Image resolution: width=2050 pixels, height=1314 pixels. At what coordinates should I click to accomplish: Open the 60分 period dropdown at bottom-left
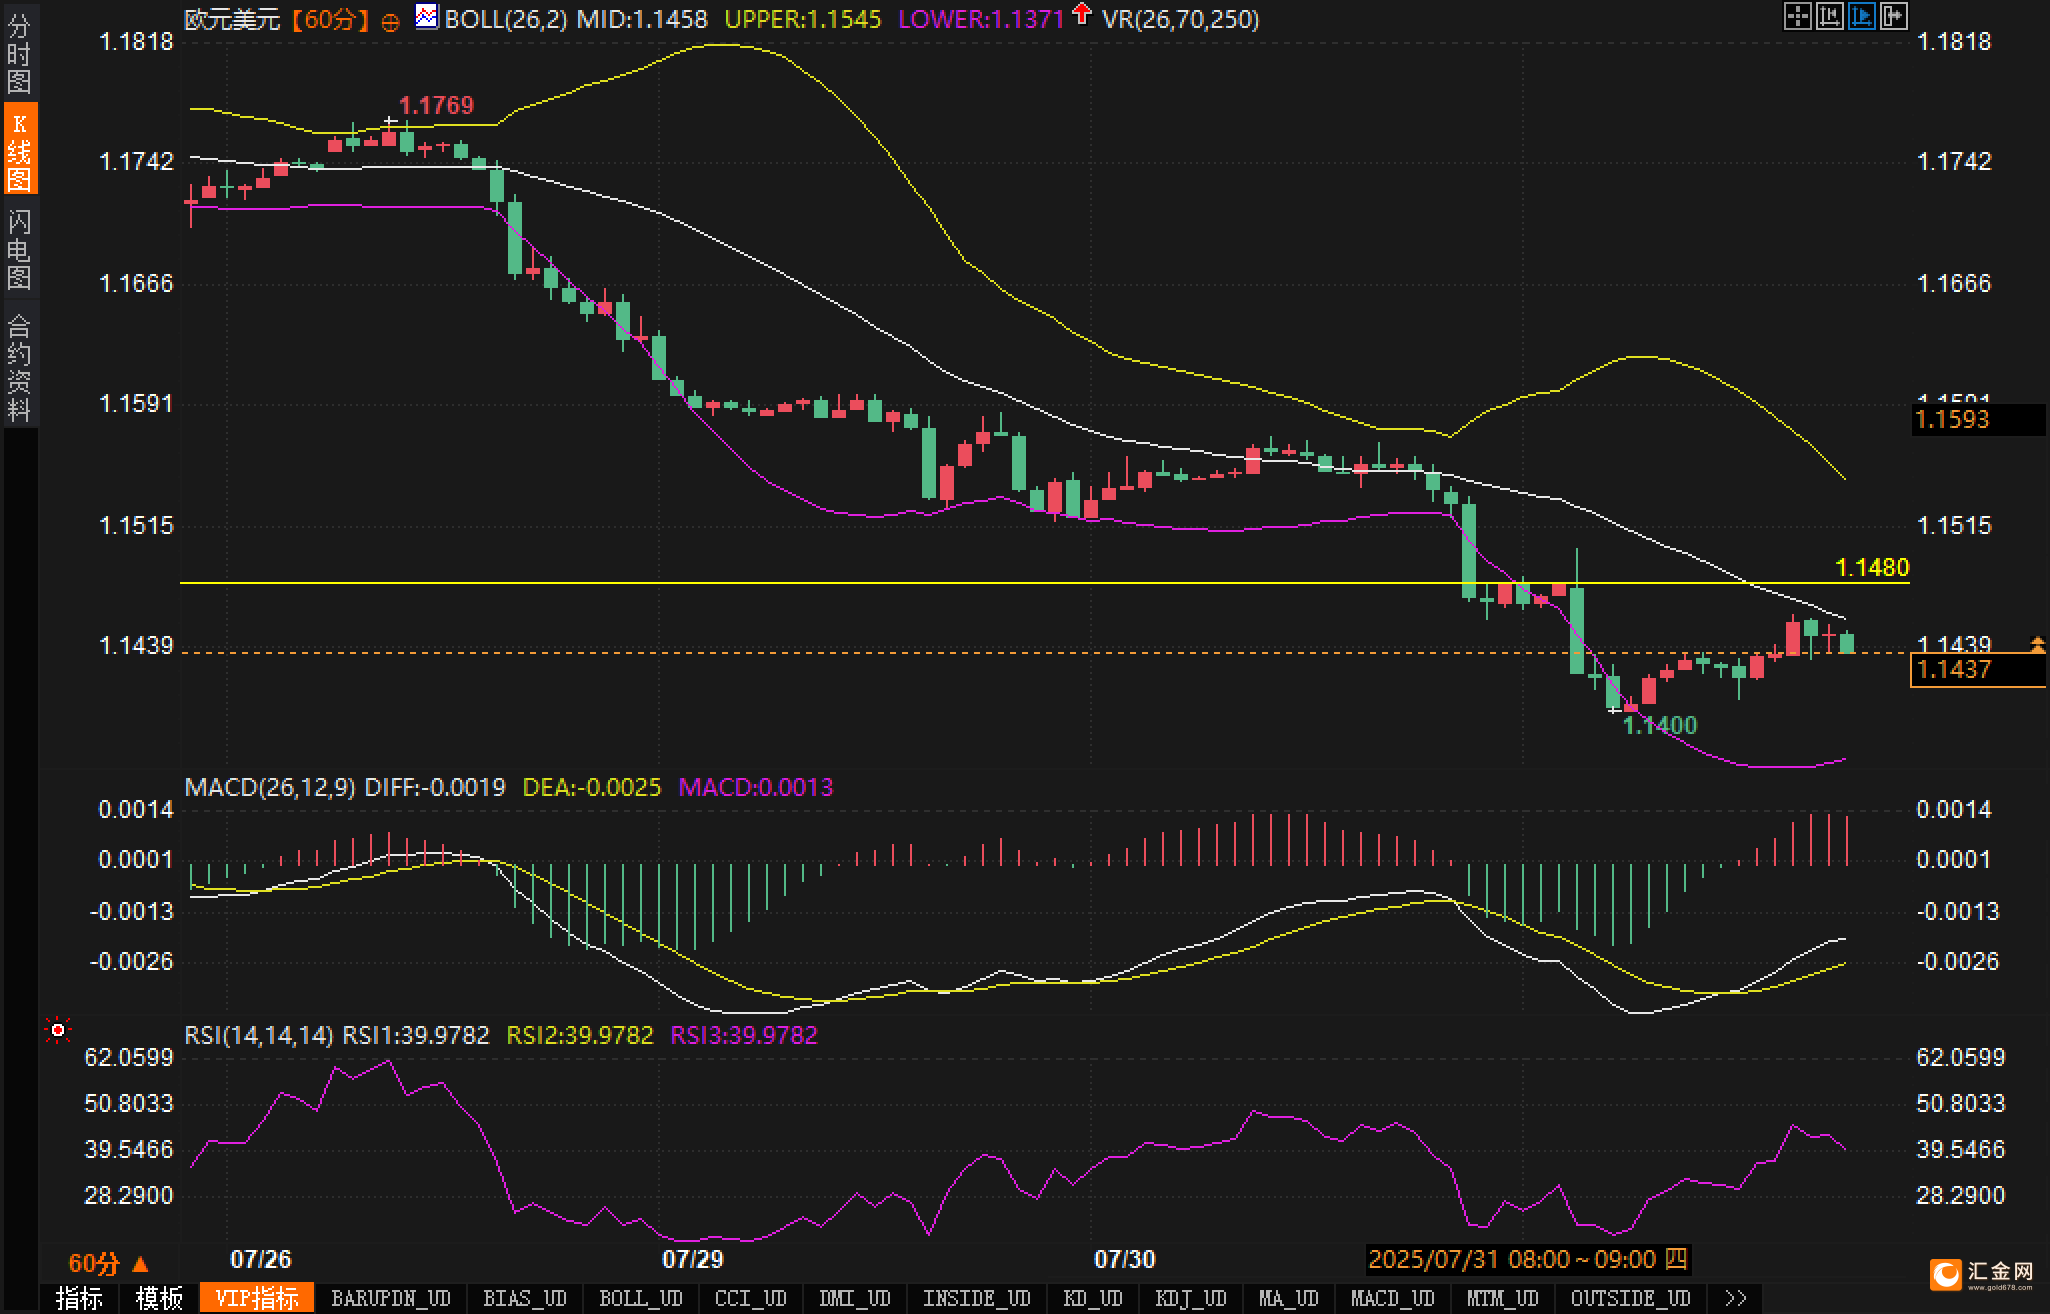(x=108, y=1263)
